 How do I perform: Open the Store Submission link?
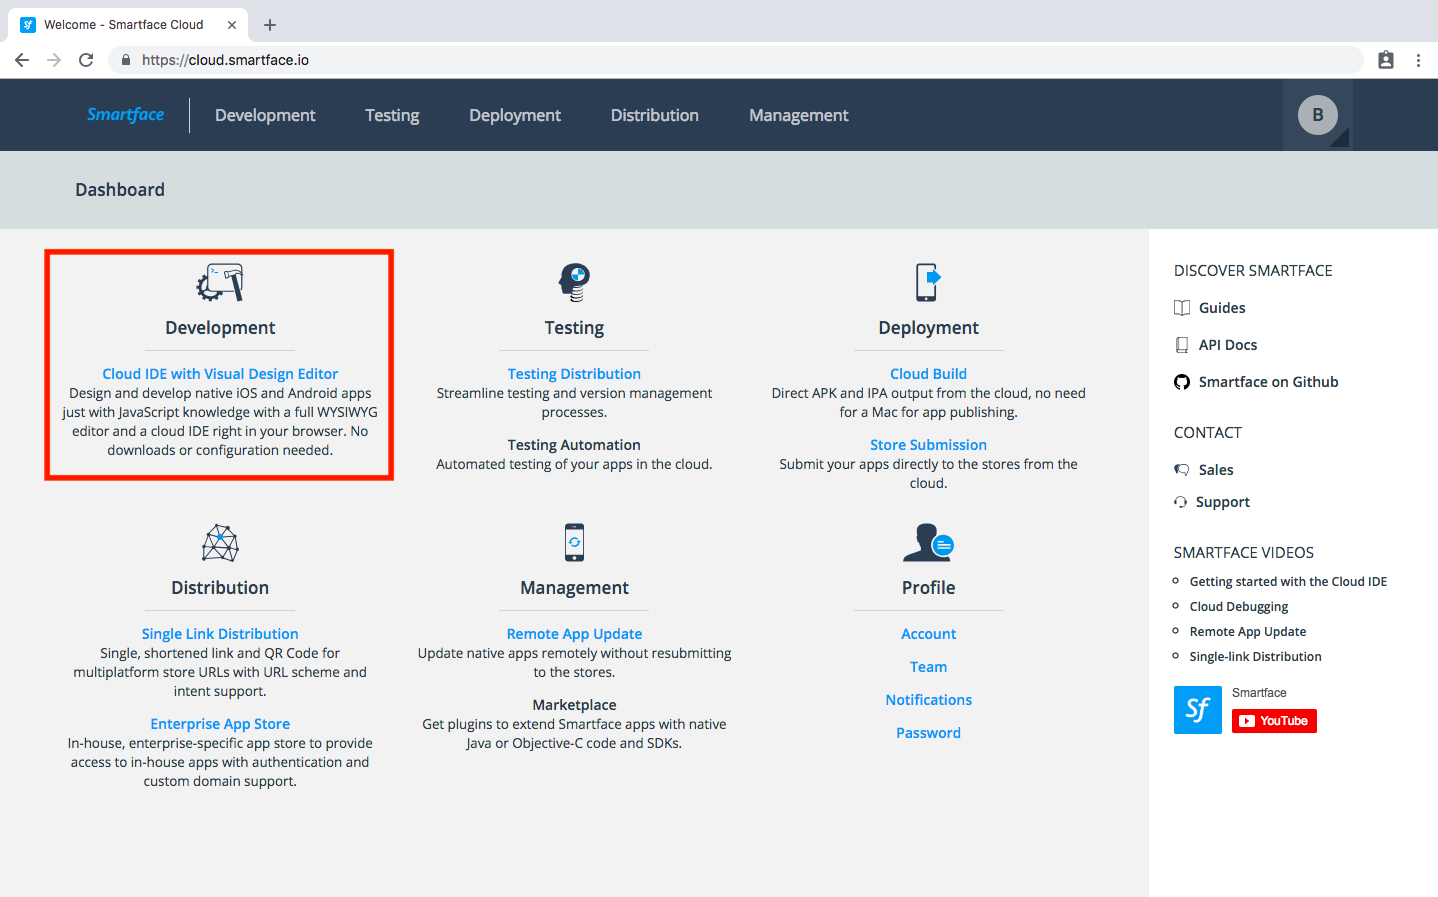928,445
